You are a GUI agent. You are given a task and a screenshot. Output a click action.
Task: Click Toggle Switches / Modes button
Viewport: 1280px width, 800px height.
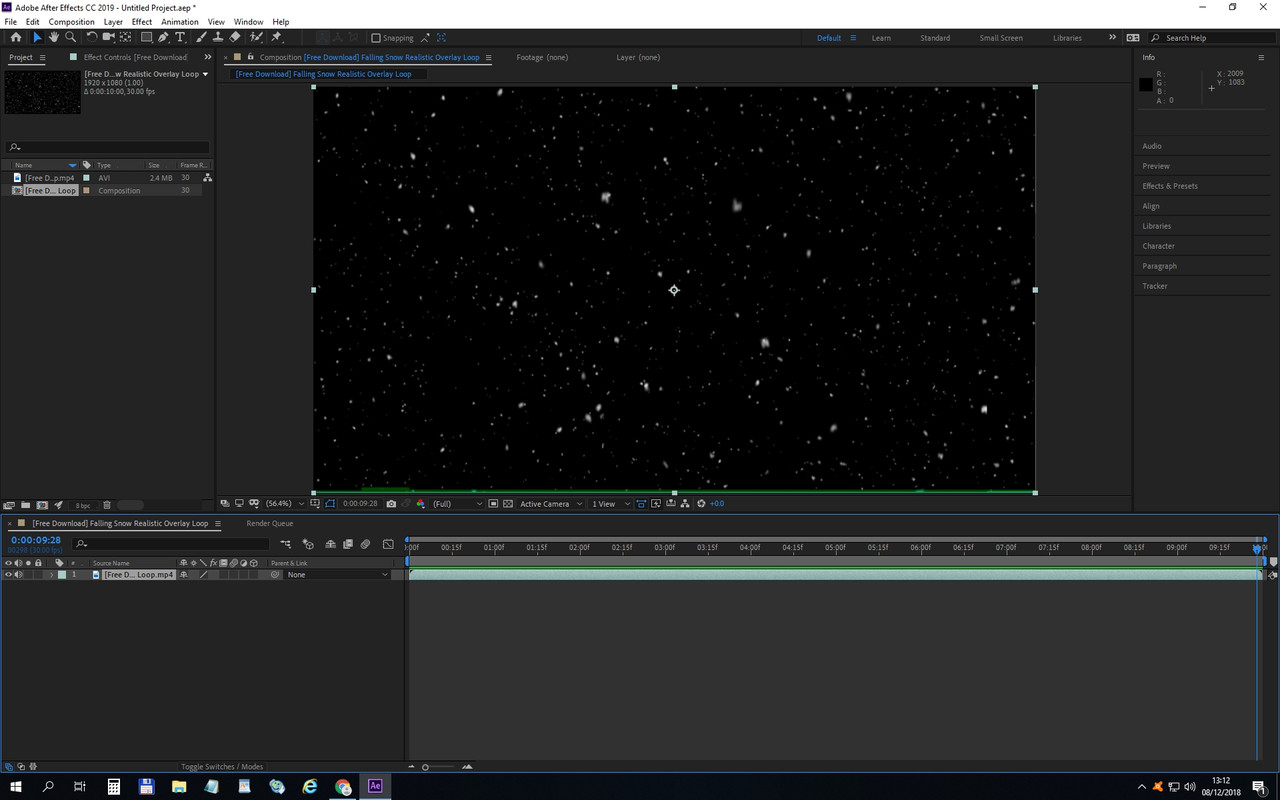pos(222,766)
